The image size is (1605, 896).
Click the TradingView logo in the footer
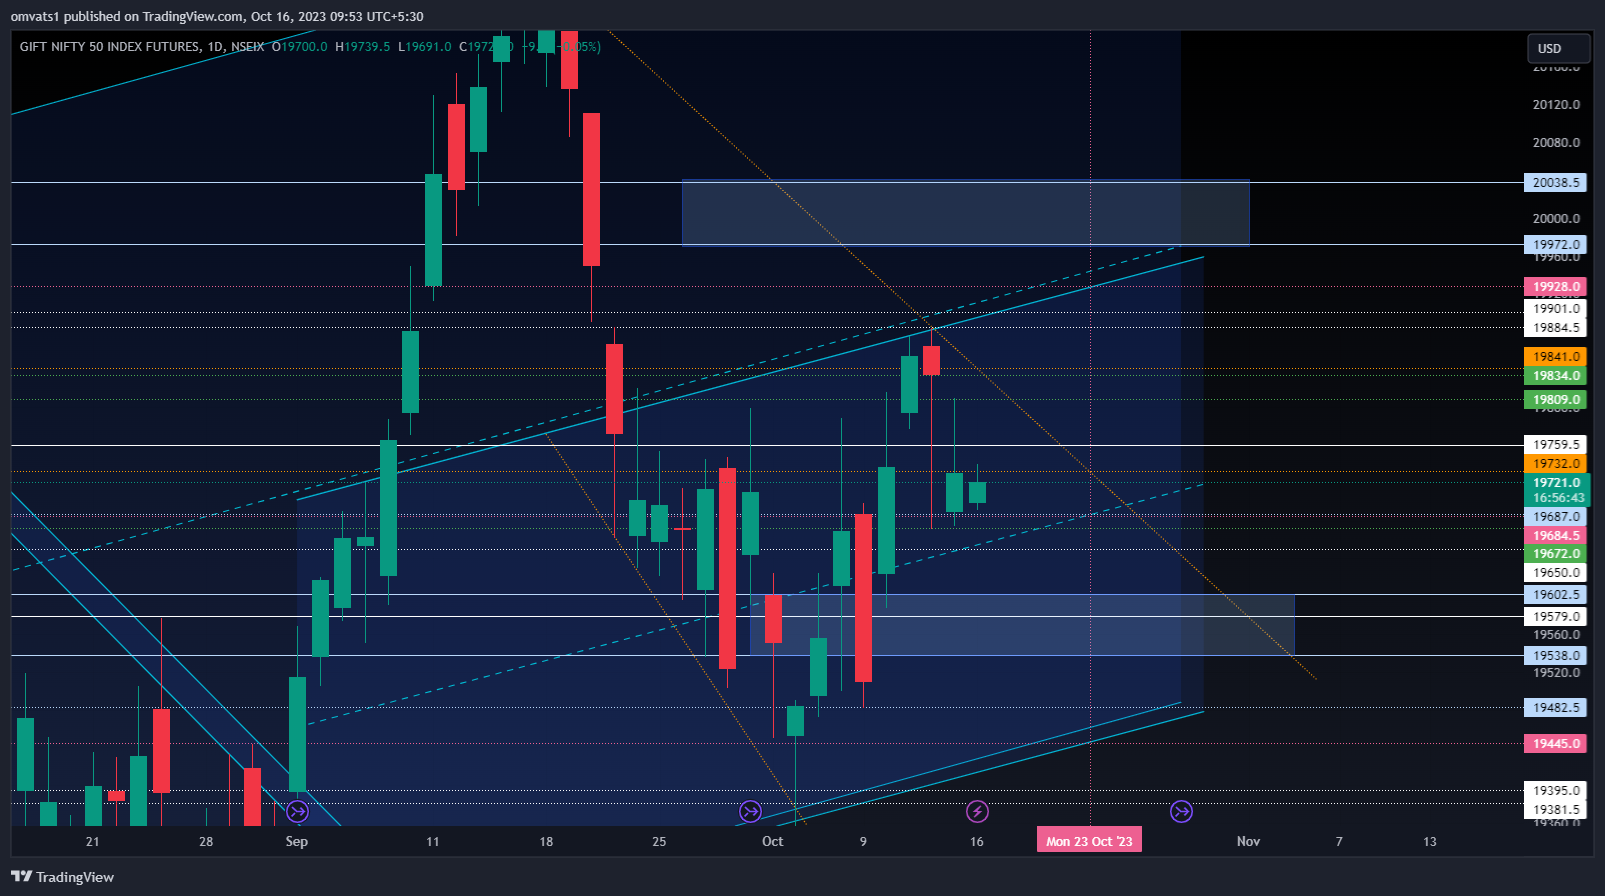pos(63,877)
